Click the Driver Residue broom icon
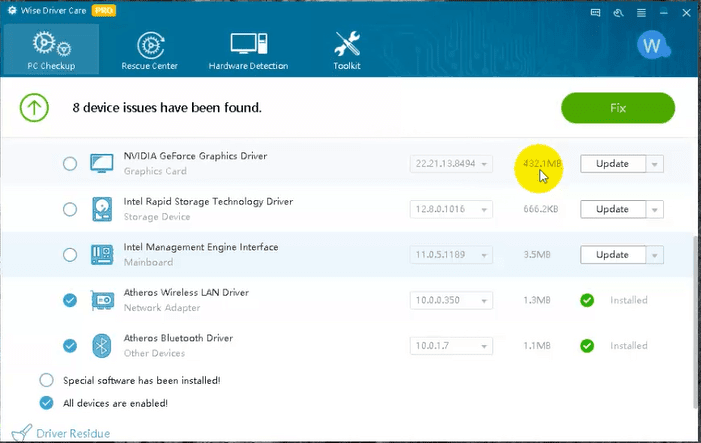This screenshot has width=701, height=443. (21, 433)
